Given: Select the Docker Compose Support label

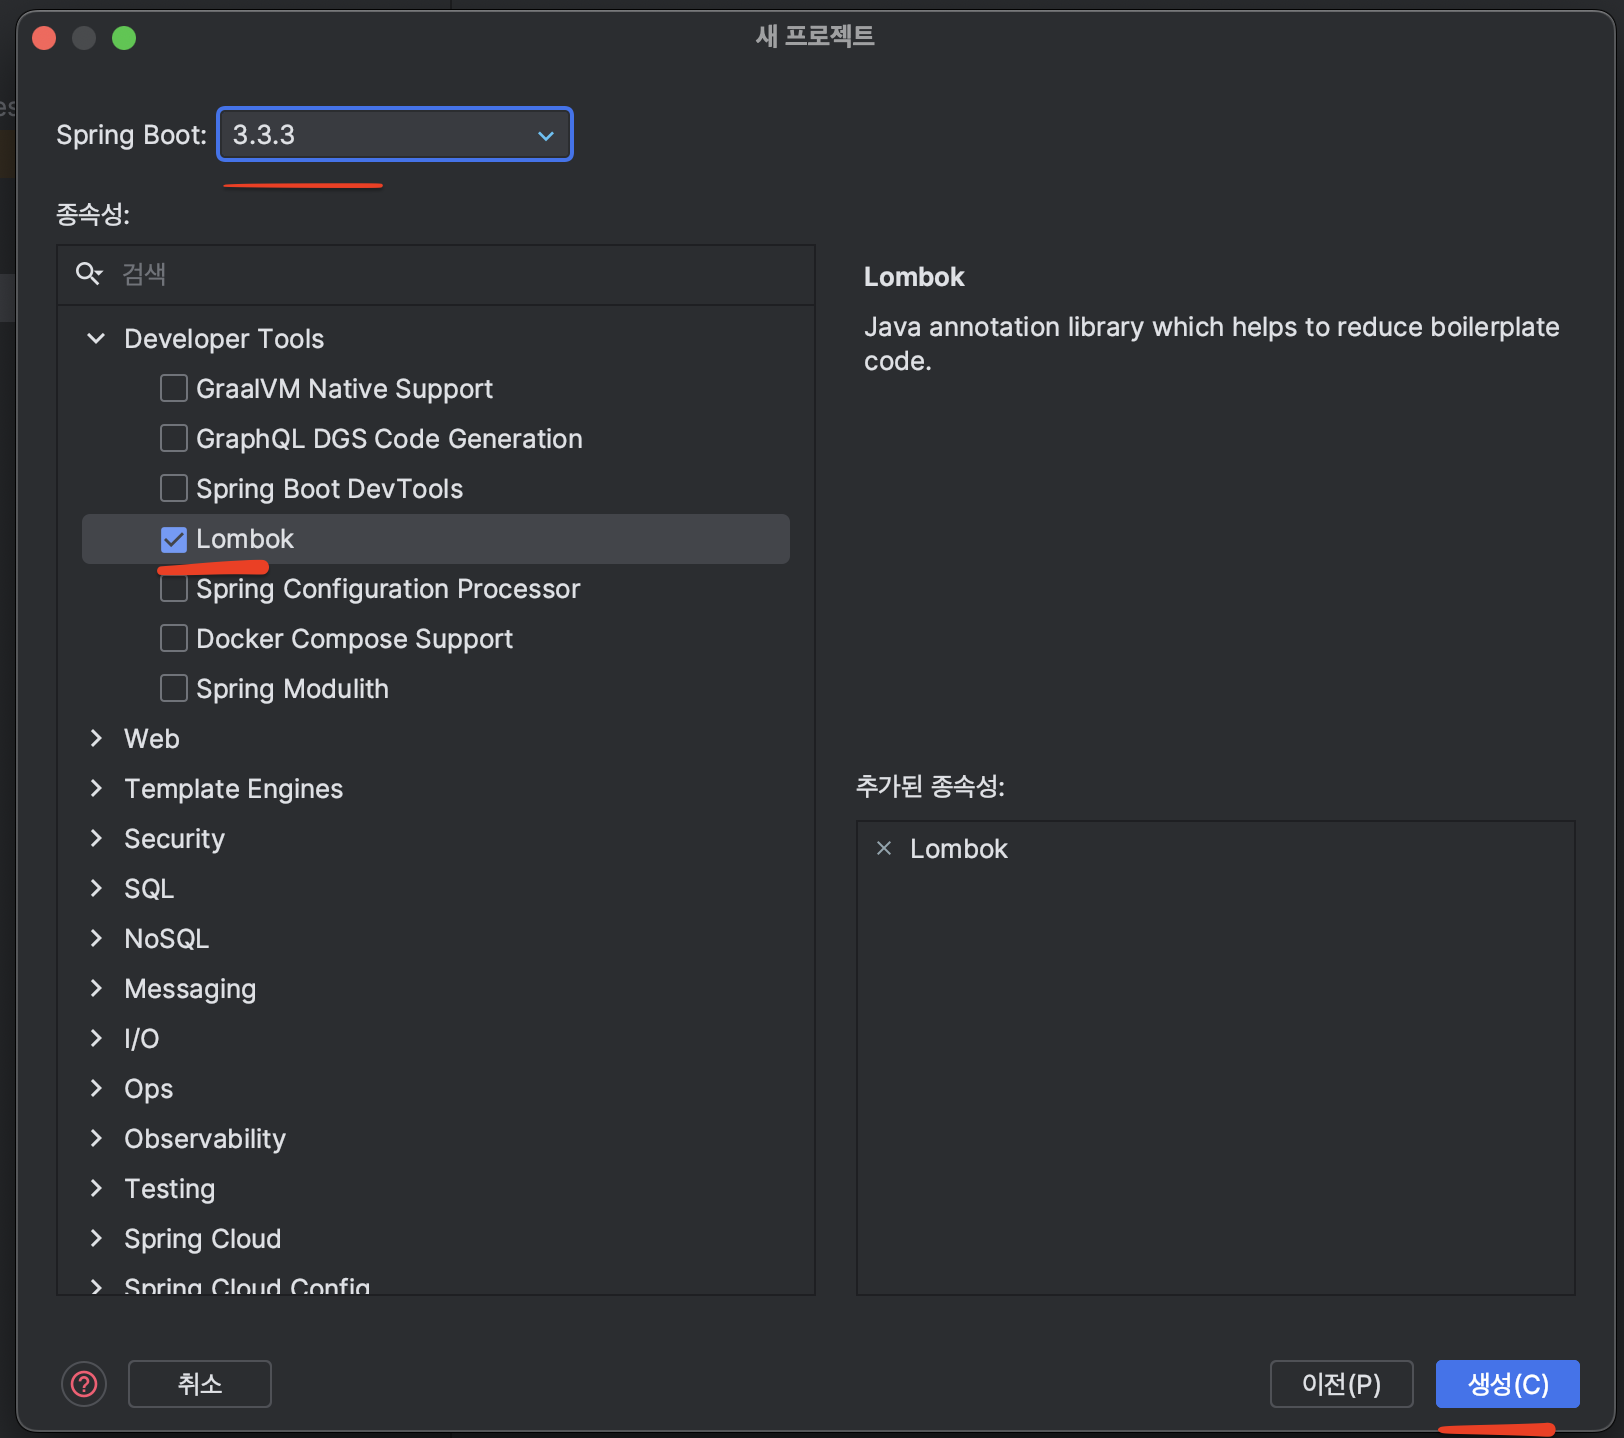Looking at the screenshot, I should [354, 639].
